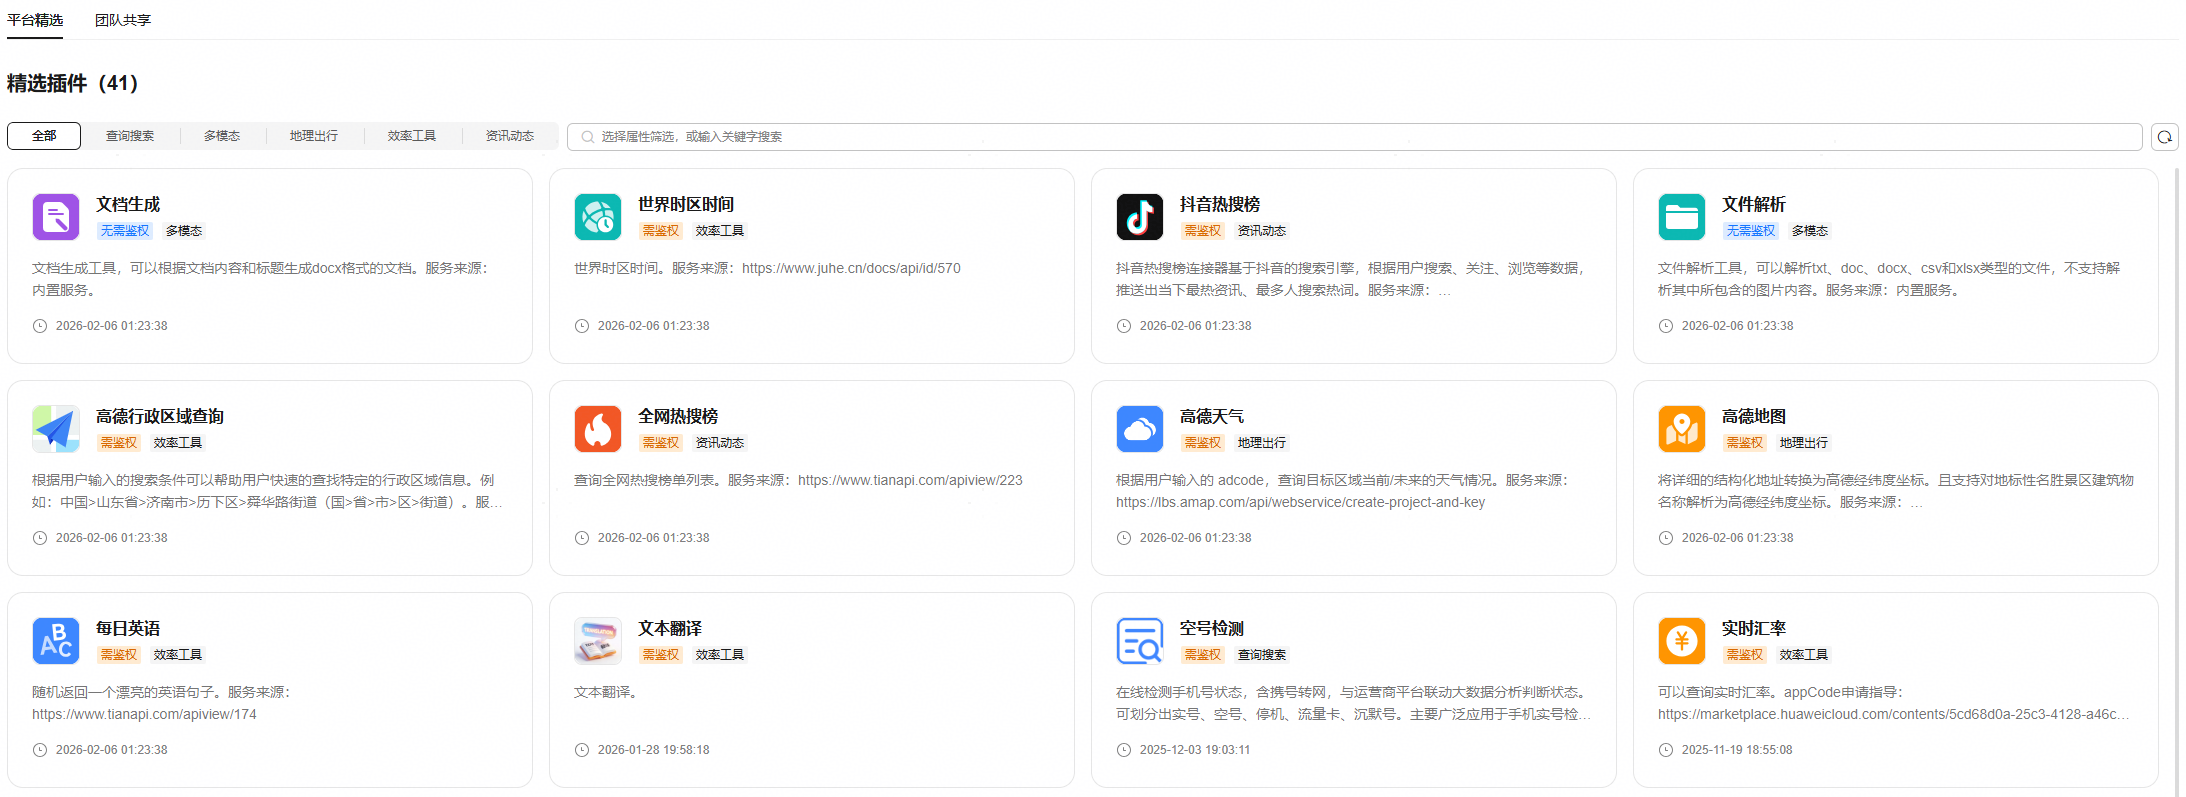Show only 资讯动态 plugins
This screenshot has width=2186, height=797.
(x=510, y=136)
